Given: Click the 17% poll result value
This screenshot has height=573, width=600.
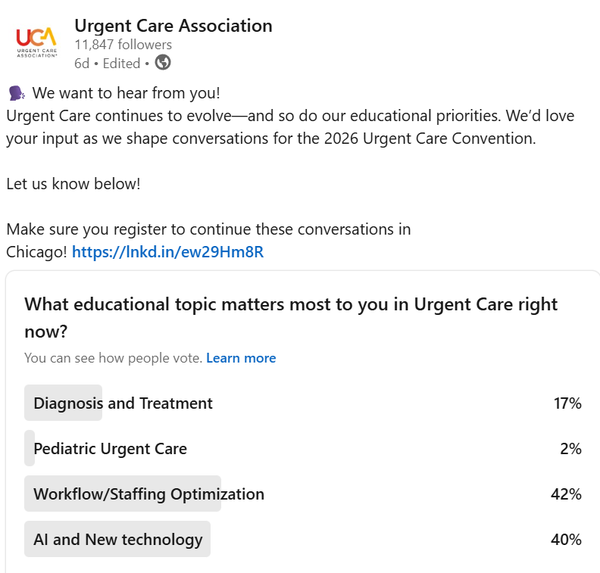Looking at the screenshot, I should point(568,404).
